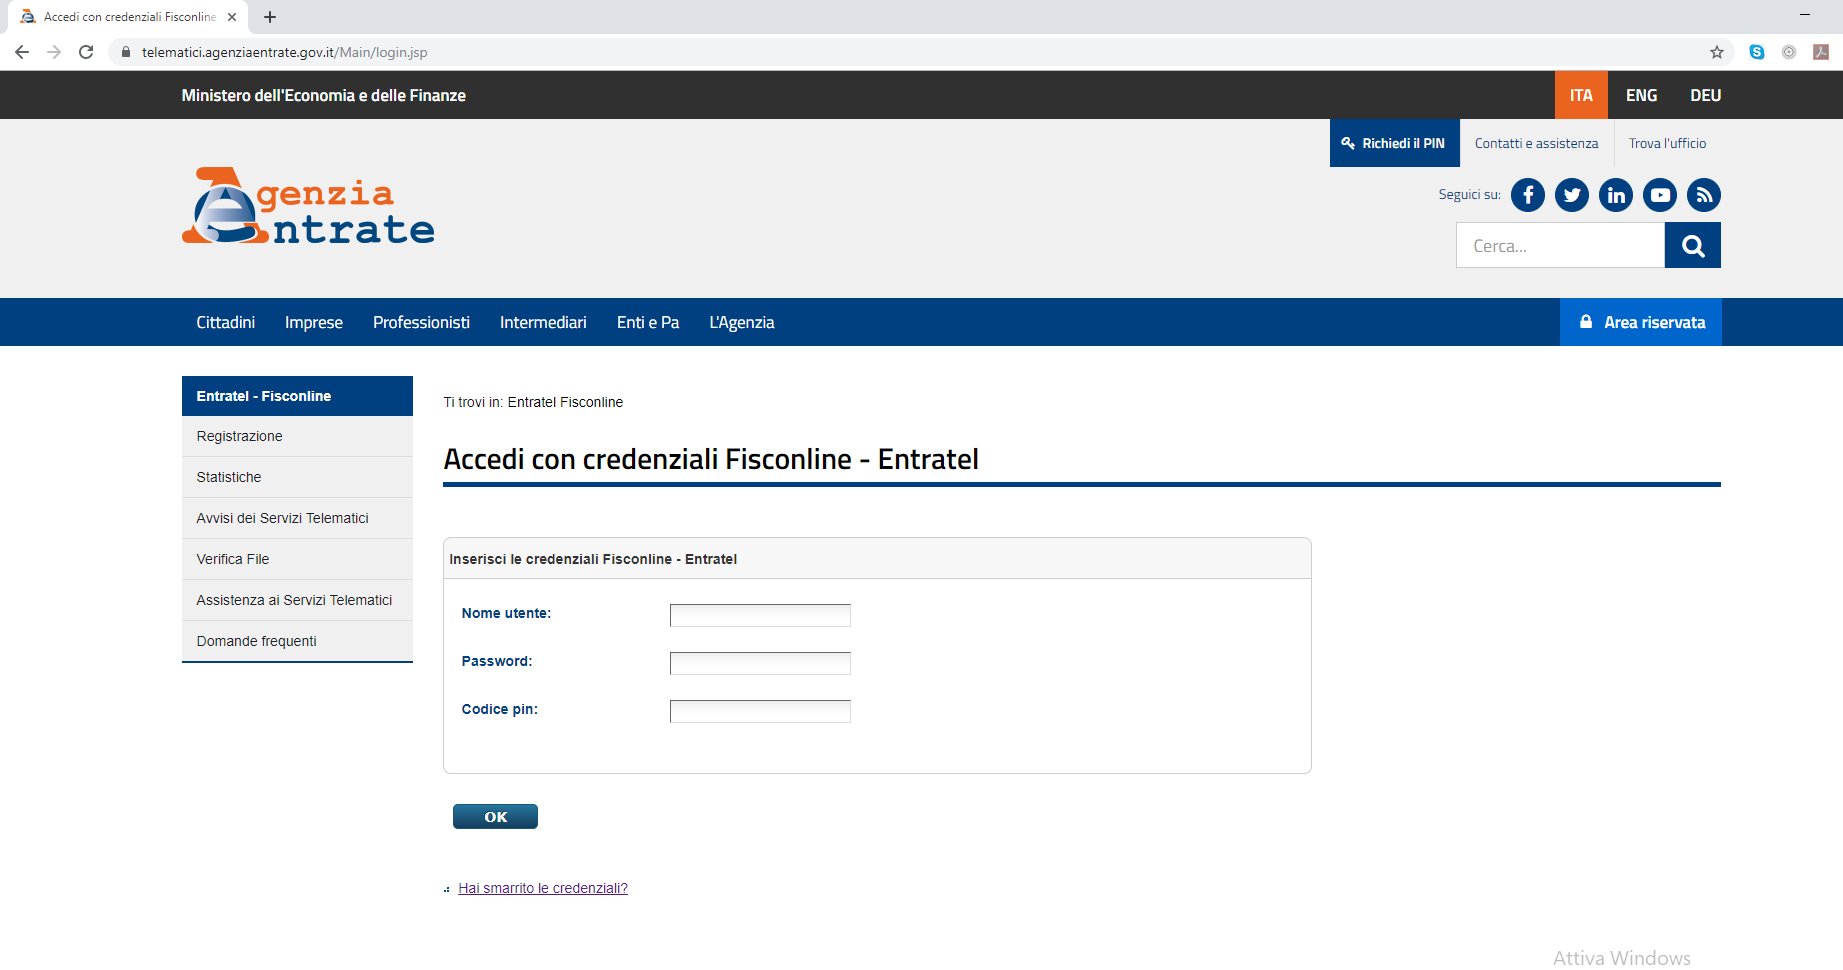Click the OK login button
This screenshot has height=970, width=1843.
pos(495,817)
